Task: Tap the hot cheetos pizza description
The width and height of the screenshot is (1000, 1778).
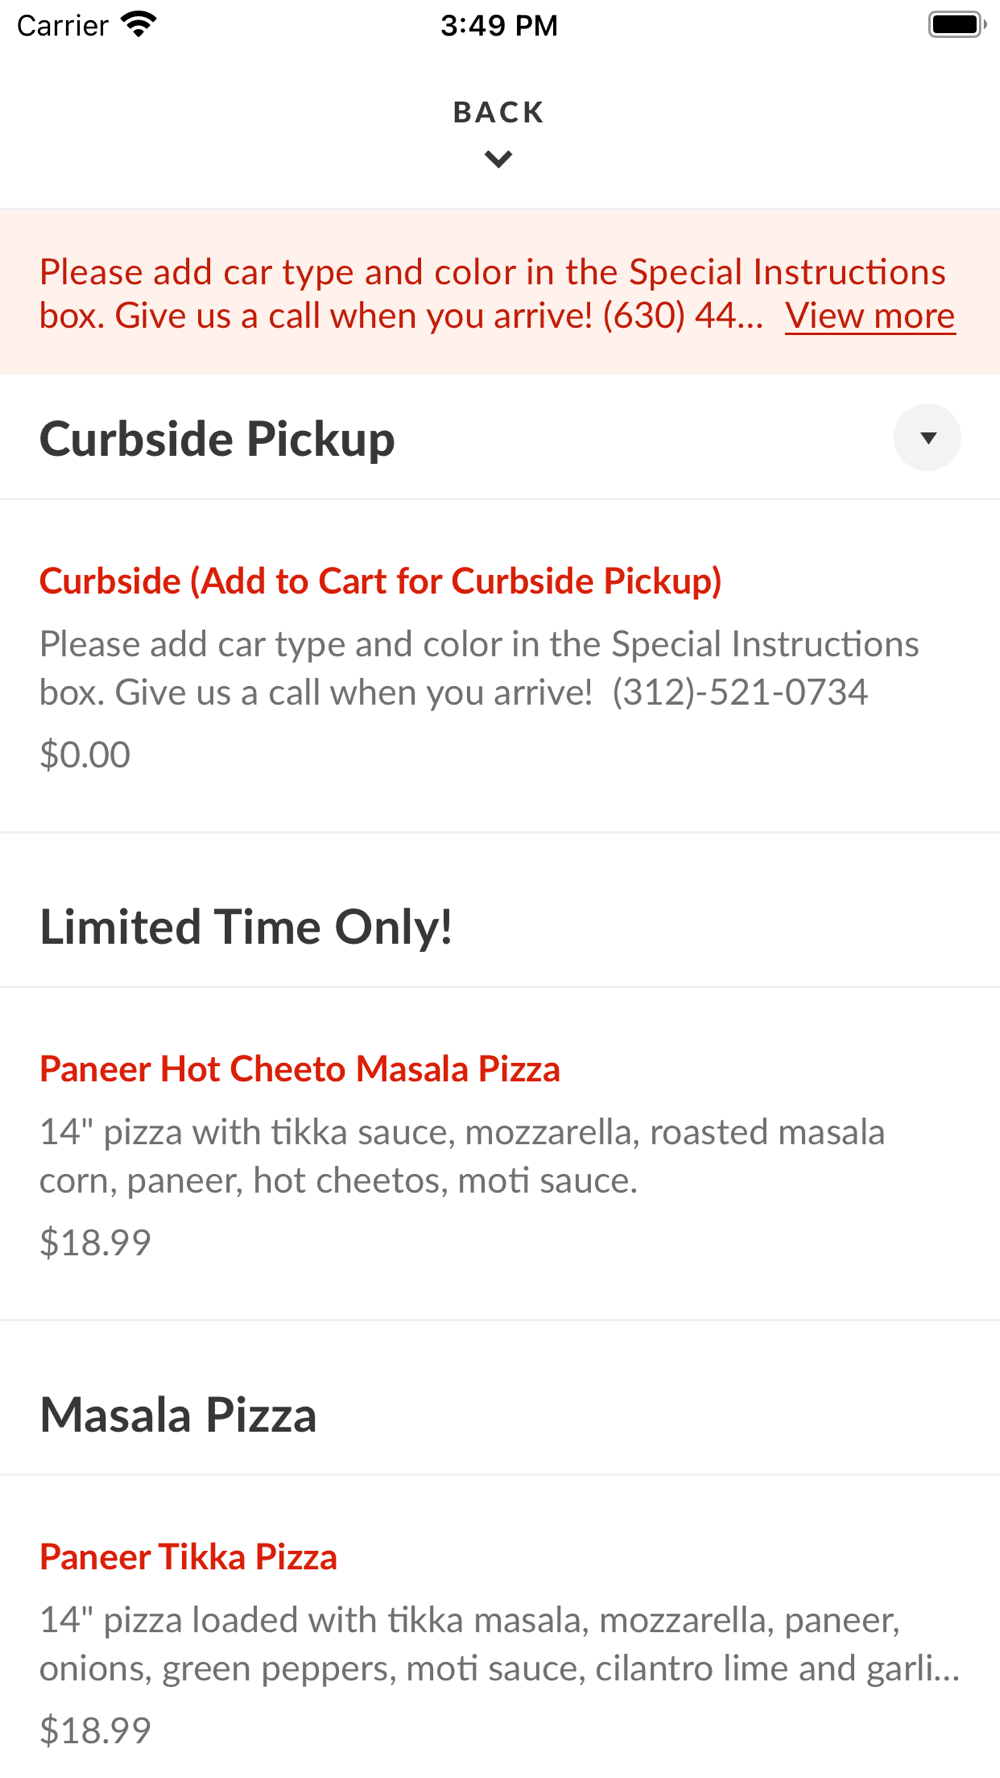Action: pyautogui.click(x=461, y=1156)
